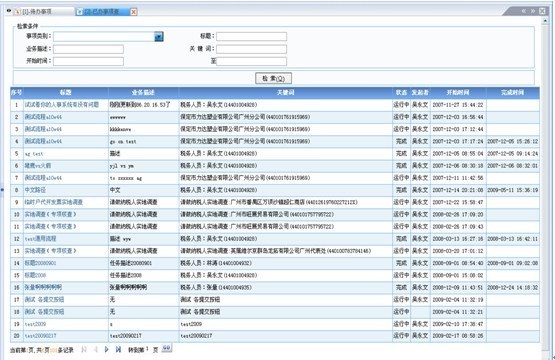Sort by the 关键词 column header
This screenshot has width=555, height=360.
[286, 92]
